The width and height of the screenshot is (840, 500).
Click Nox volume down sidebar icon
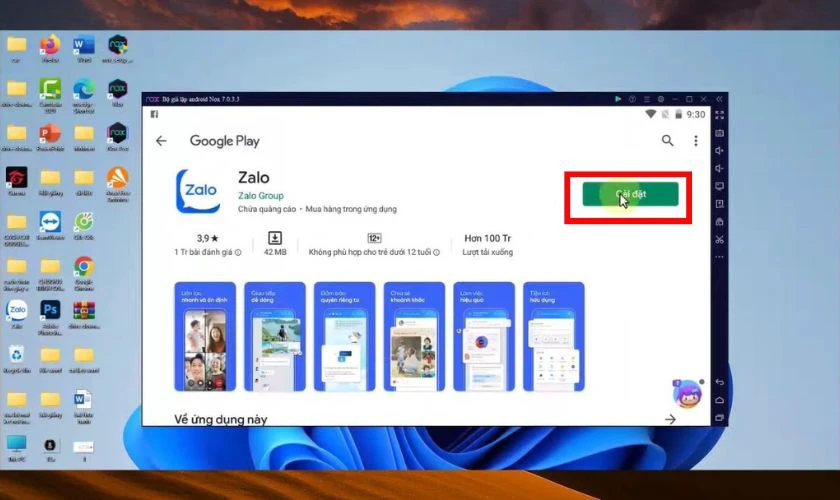coord(719,168)
